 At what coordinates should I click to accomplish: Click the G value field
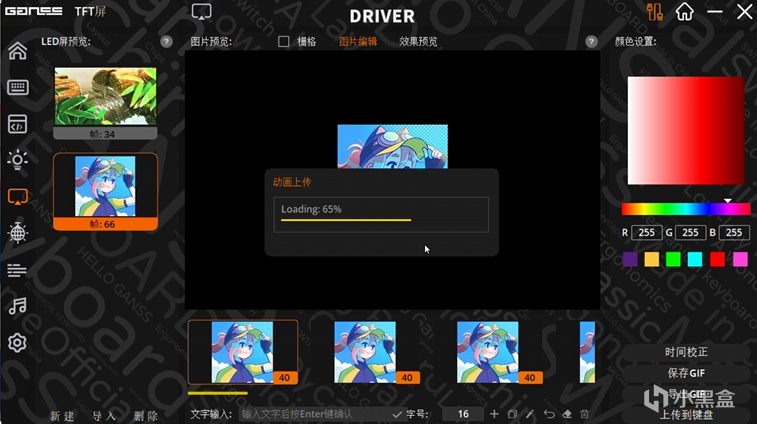[690, 233]
